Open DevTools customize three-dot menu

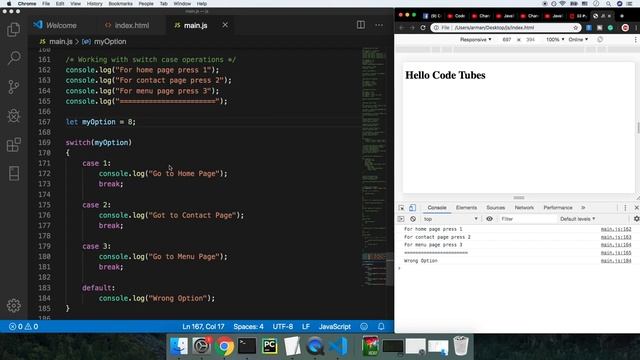click(x=625, y=208)
